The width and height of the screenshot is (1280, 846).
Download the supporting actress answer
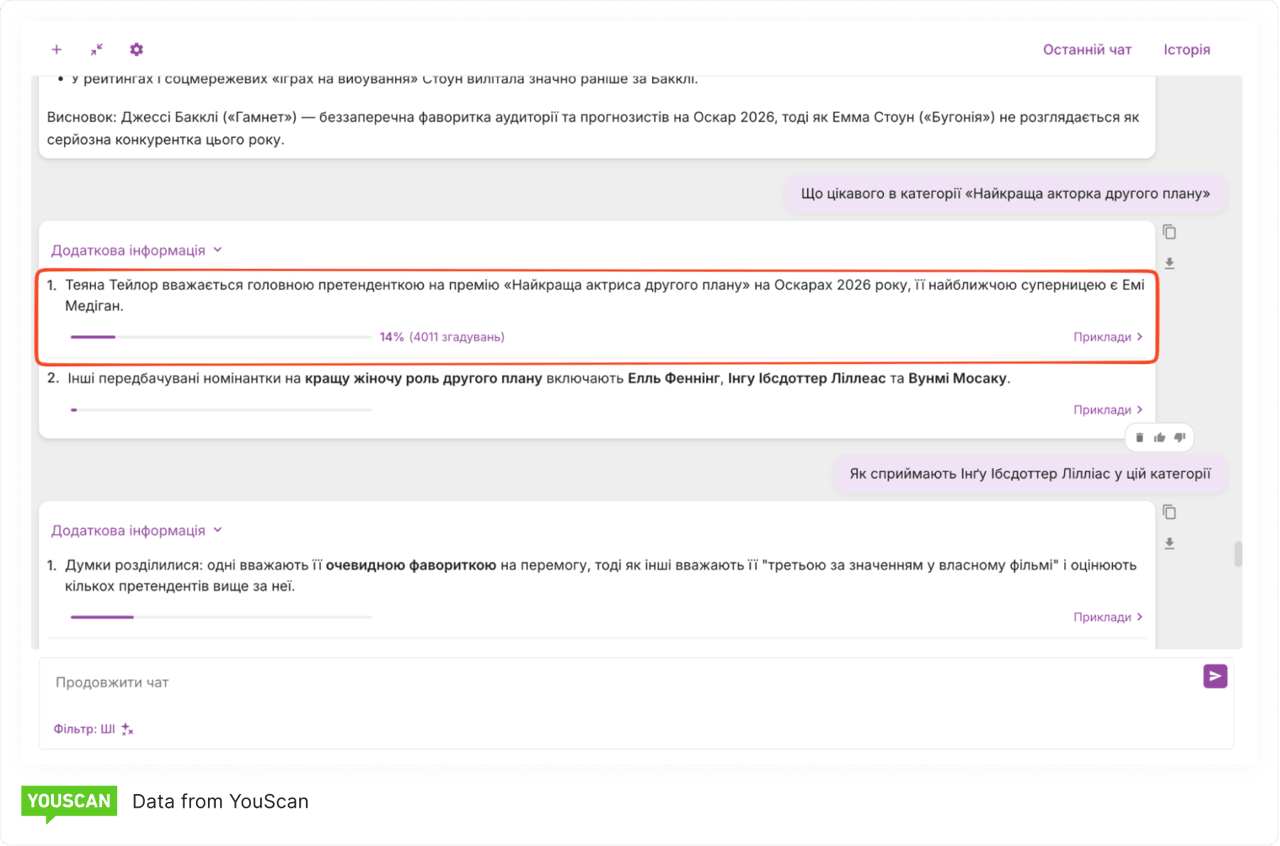coord(1169,264)
